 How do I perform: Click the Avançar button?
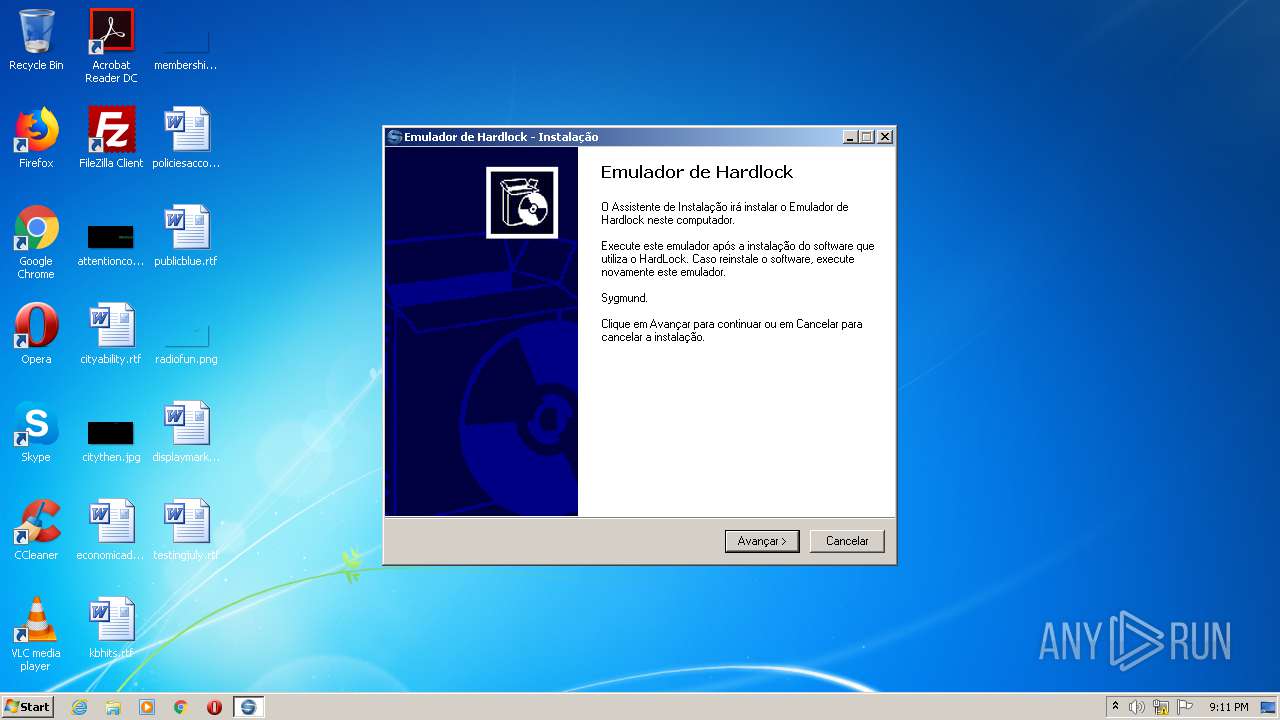point(762,541)
